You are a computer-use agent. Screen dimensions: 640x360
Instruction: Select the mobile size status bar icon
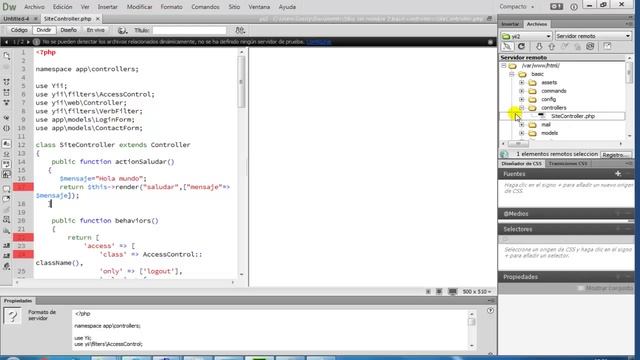coord(428,291)
